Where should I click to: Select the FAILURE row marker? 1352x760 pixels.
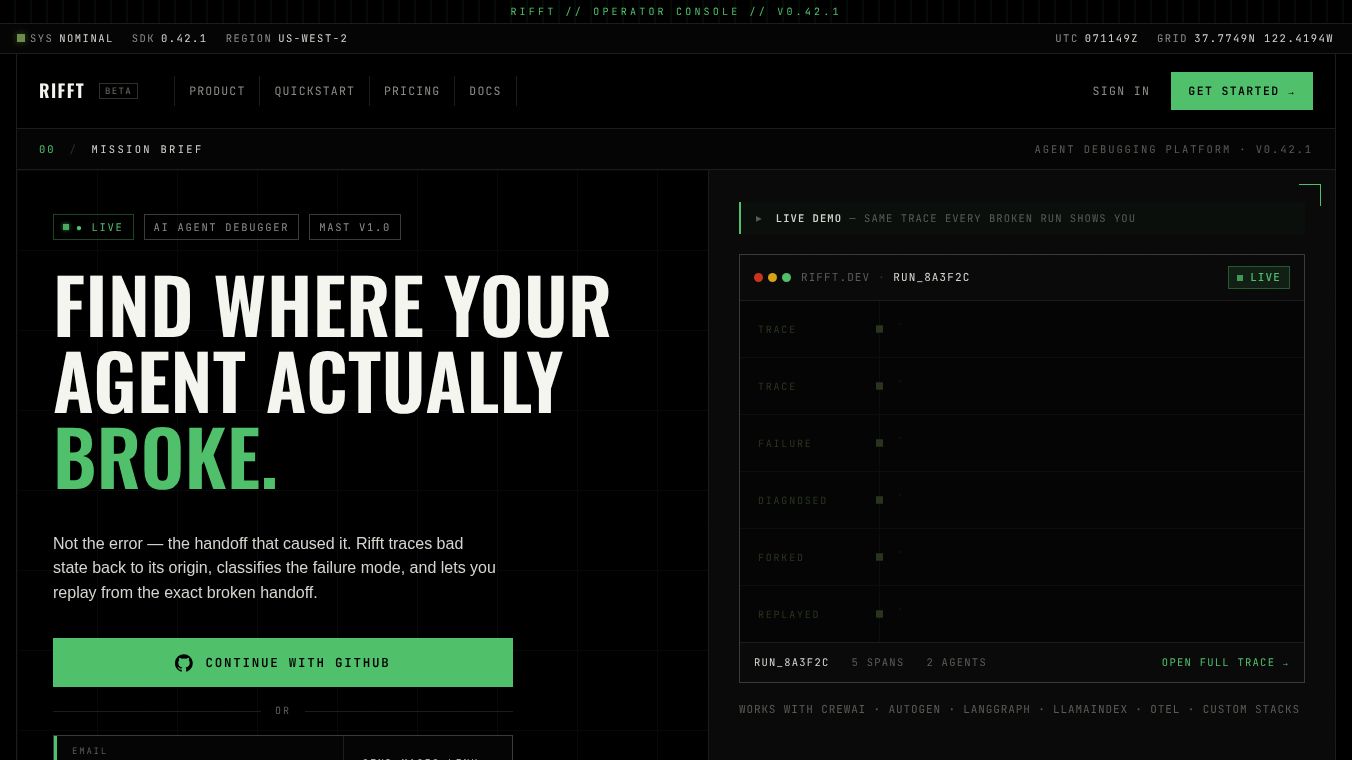pyautogui.click(x=879, y=443)
